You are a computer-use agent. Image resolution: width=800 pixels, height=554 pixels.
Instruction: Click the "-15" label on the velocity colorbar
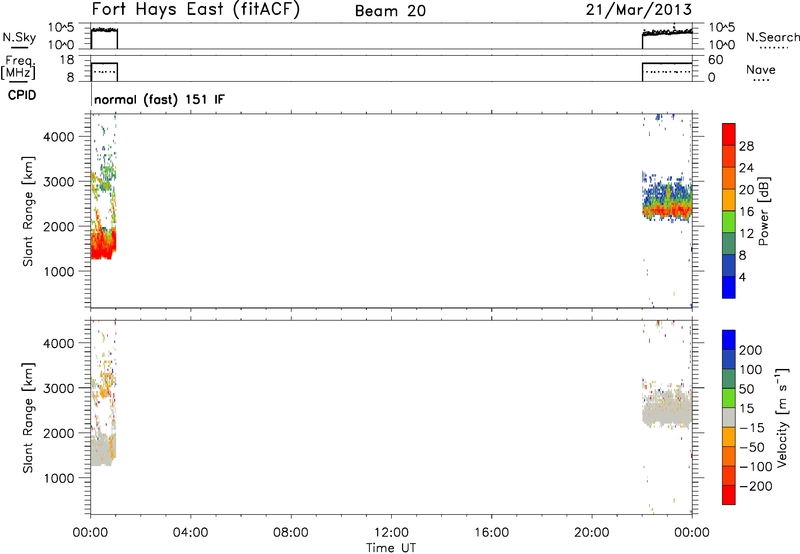tap(752, 428)
